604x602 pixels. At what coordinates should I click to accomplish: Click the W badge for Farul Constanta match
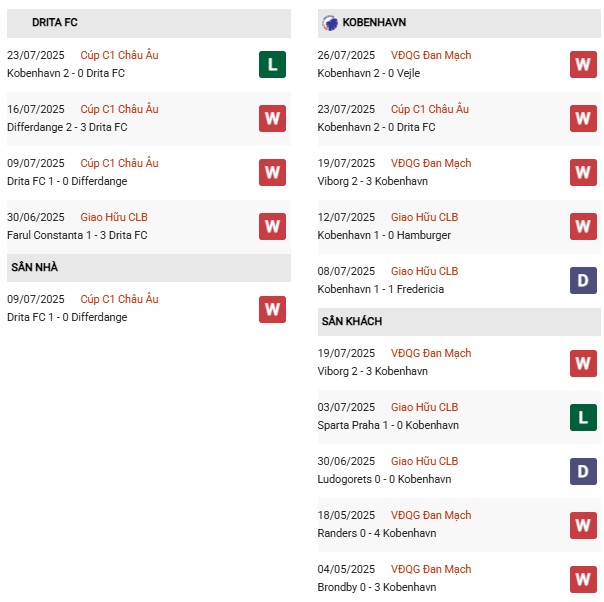coord(272,226)
